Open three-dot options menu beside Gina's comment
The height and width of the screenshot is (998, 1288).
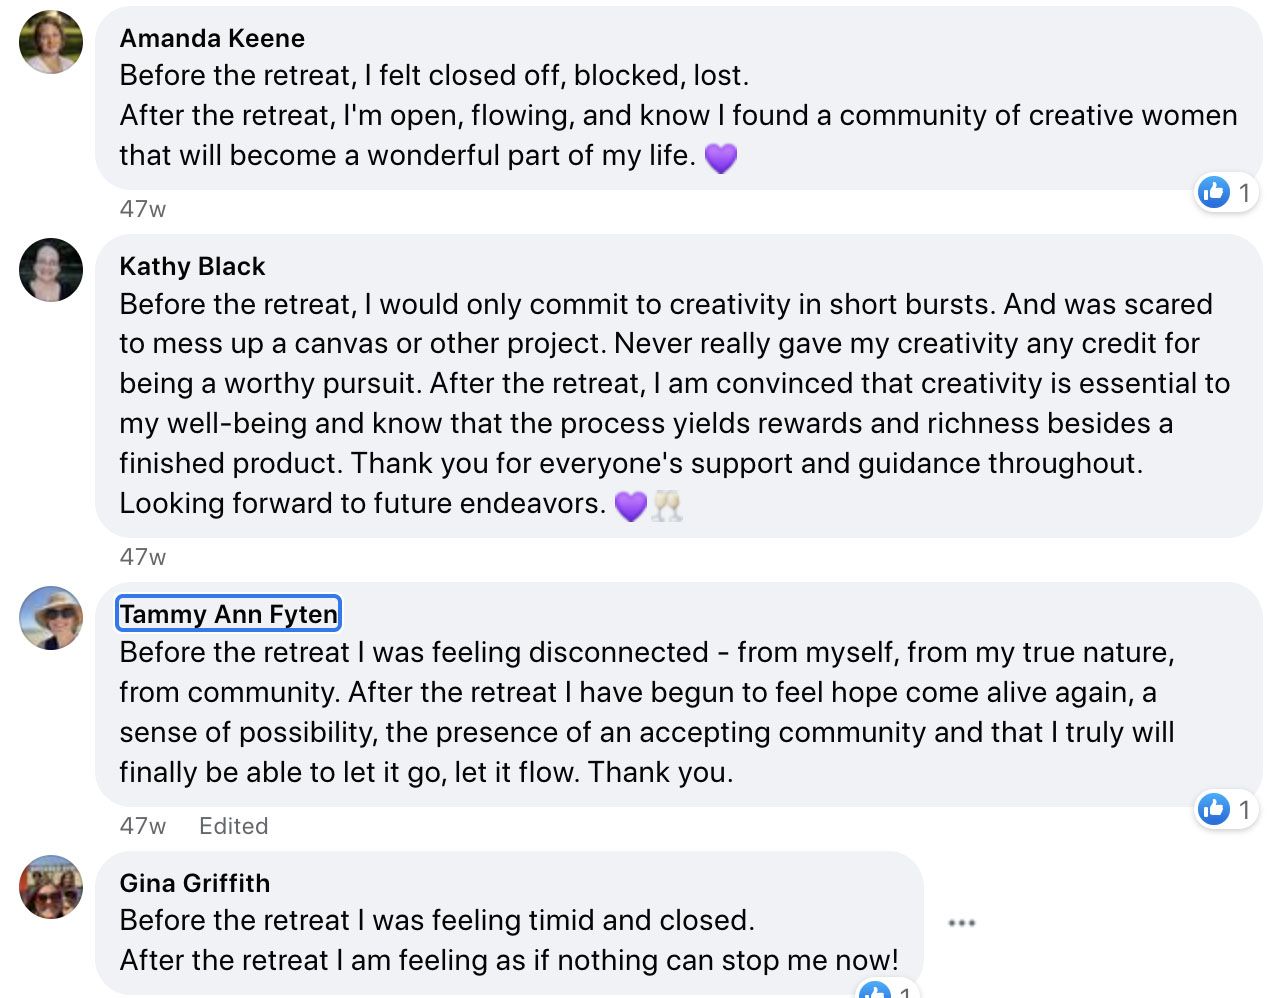point(961,922)
